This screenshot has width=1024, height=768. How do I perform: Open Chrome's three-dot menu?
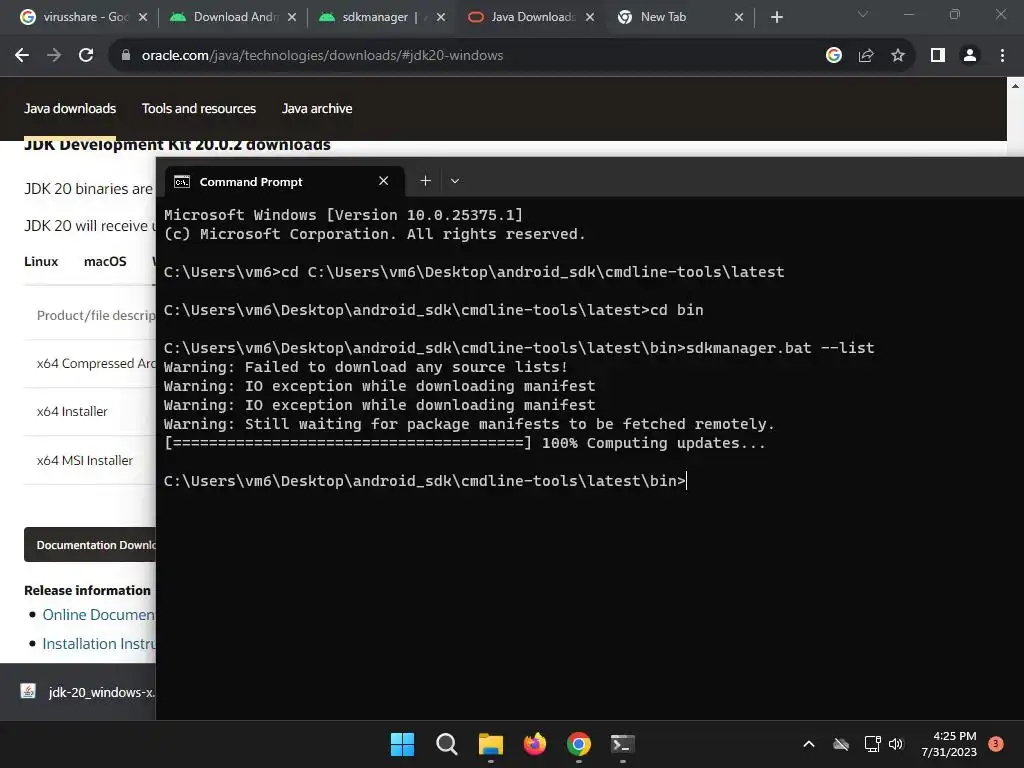pyautogui.click(x=1002, y=56)
